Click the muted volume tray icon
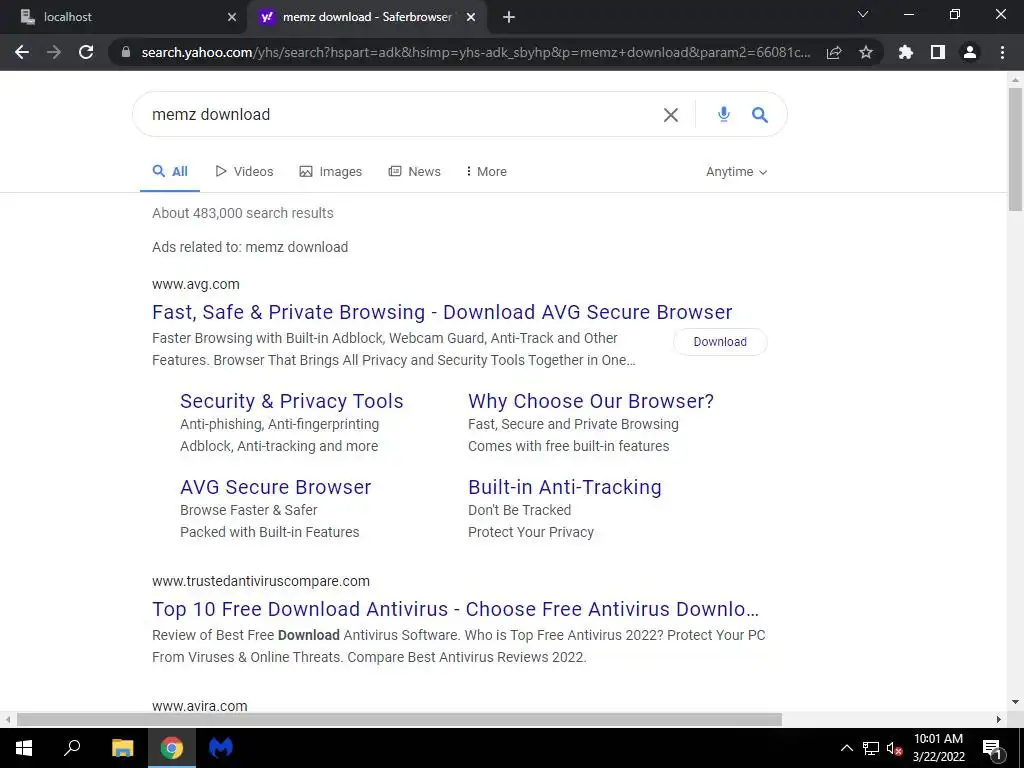 (894, 748)
